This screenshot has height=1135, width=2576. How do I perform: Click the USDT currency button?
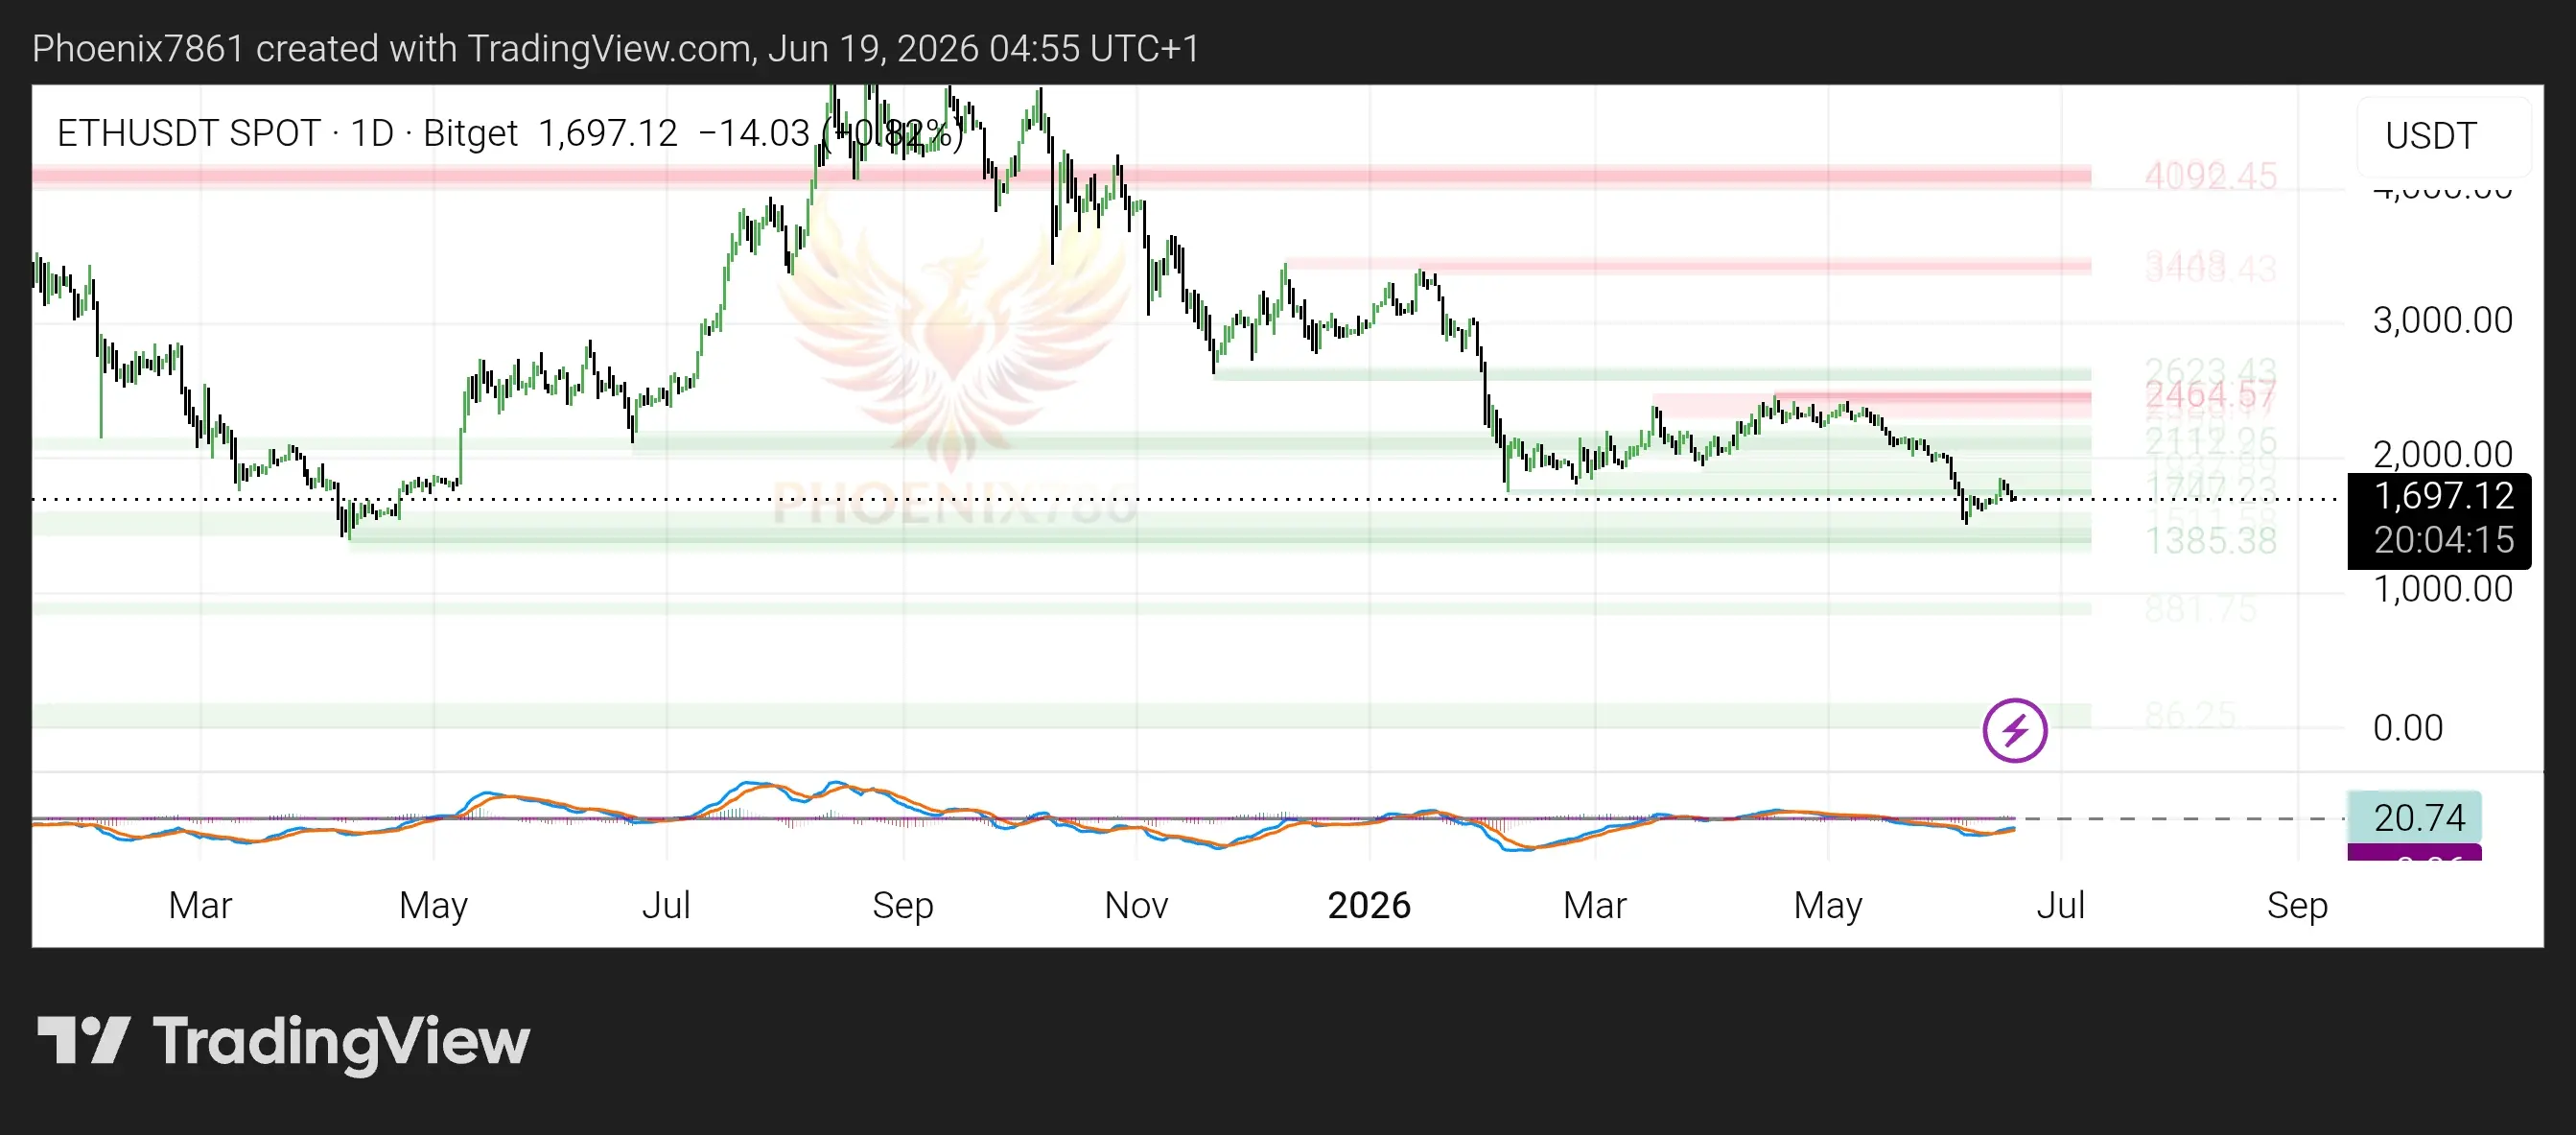coord(2443,136)
